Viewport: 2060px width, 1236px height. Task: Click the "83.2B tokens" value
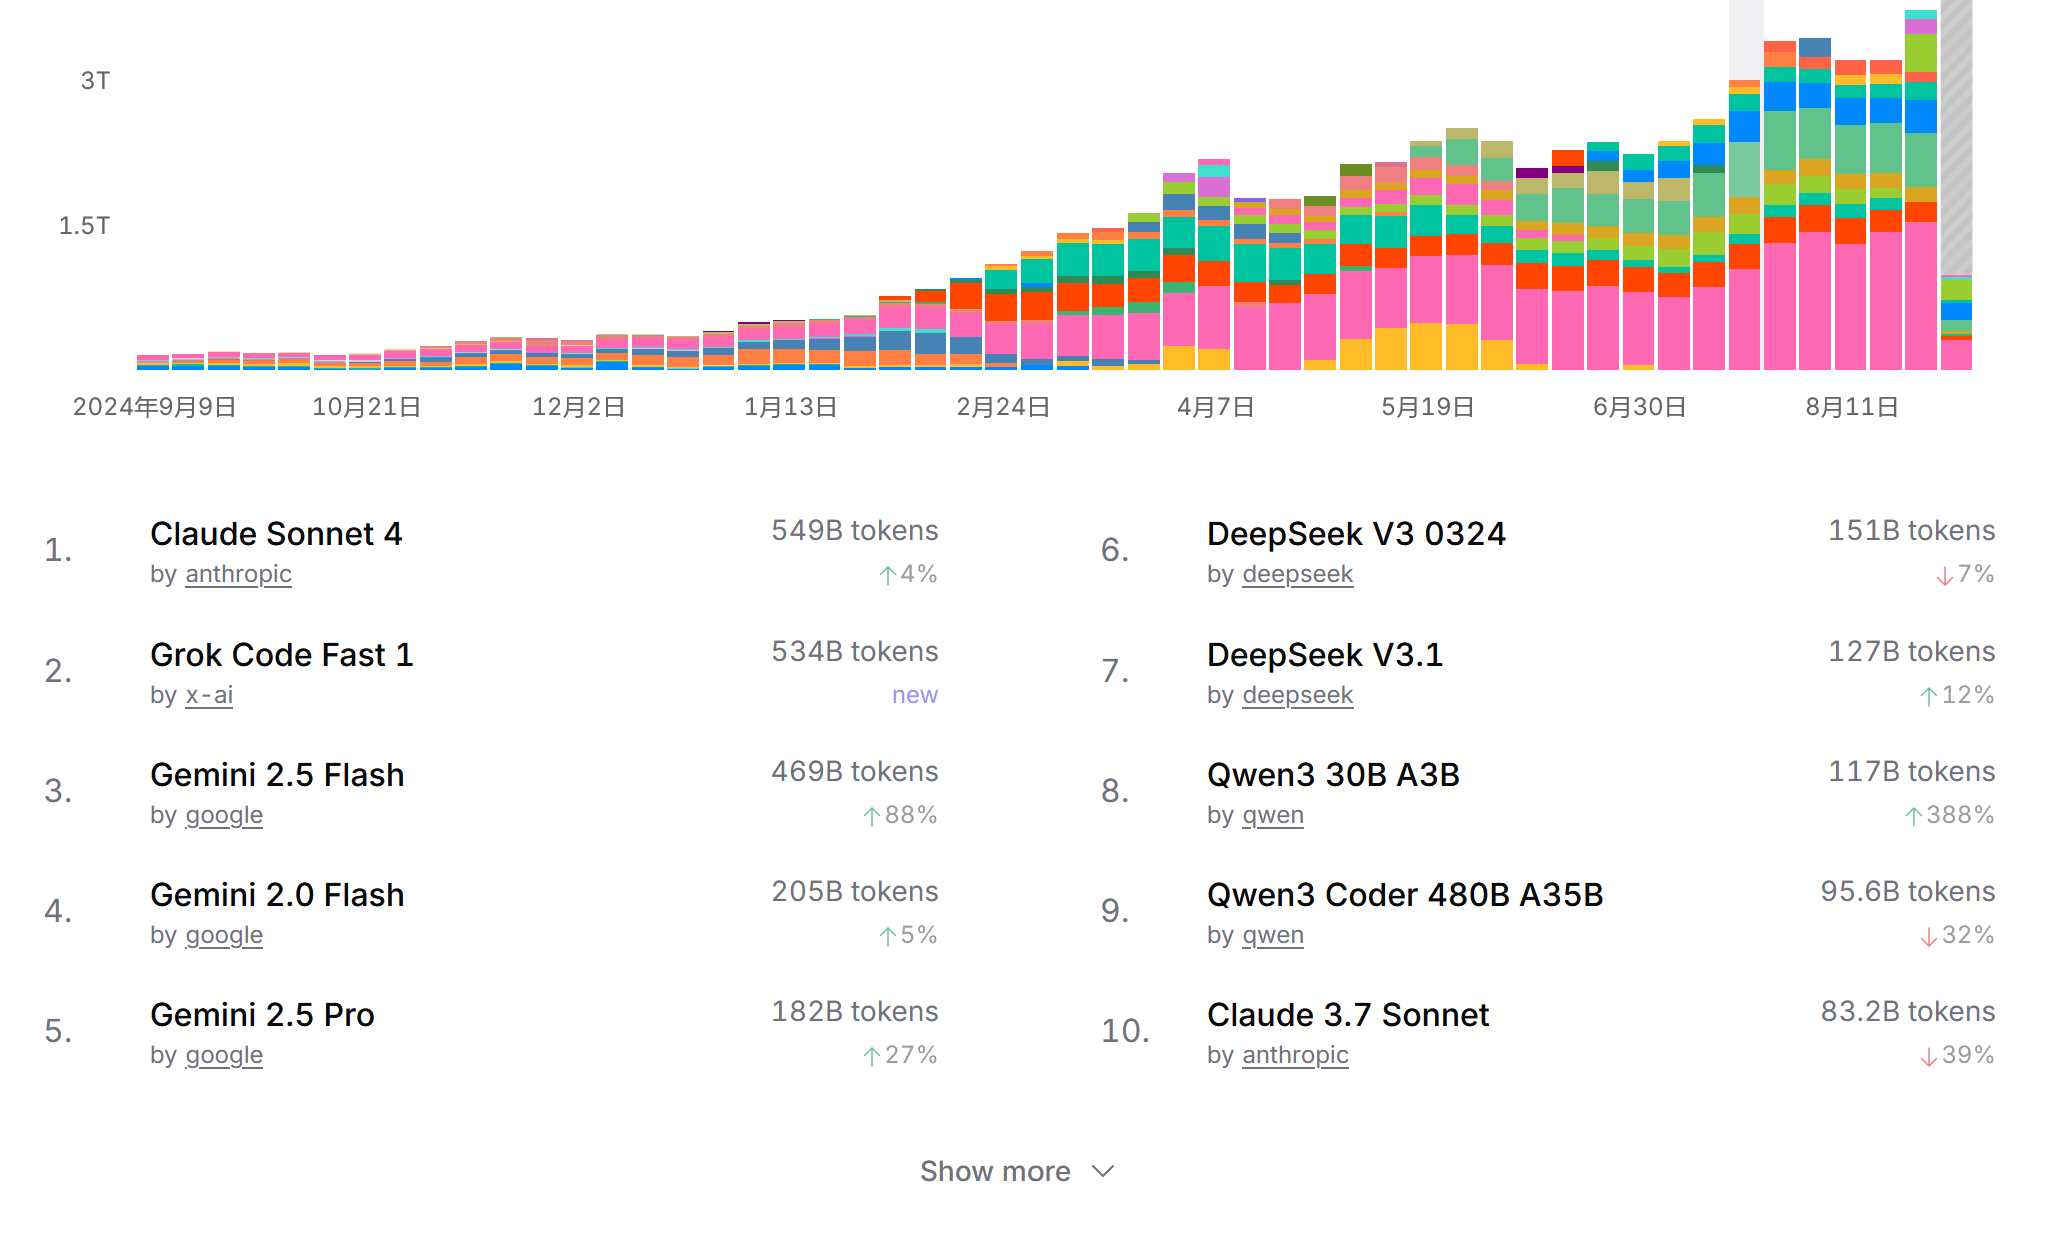coord(1908,1012)
